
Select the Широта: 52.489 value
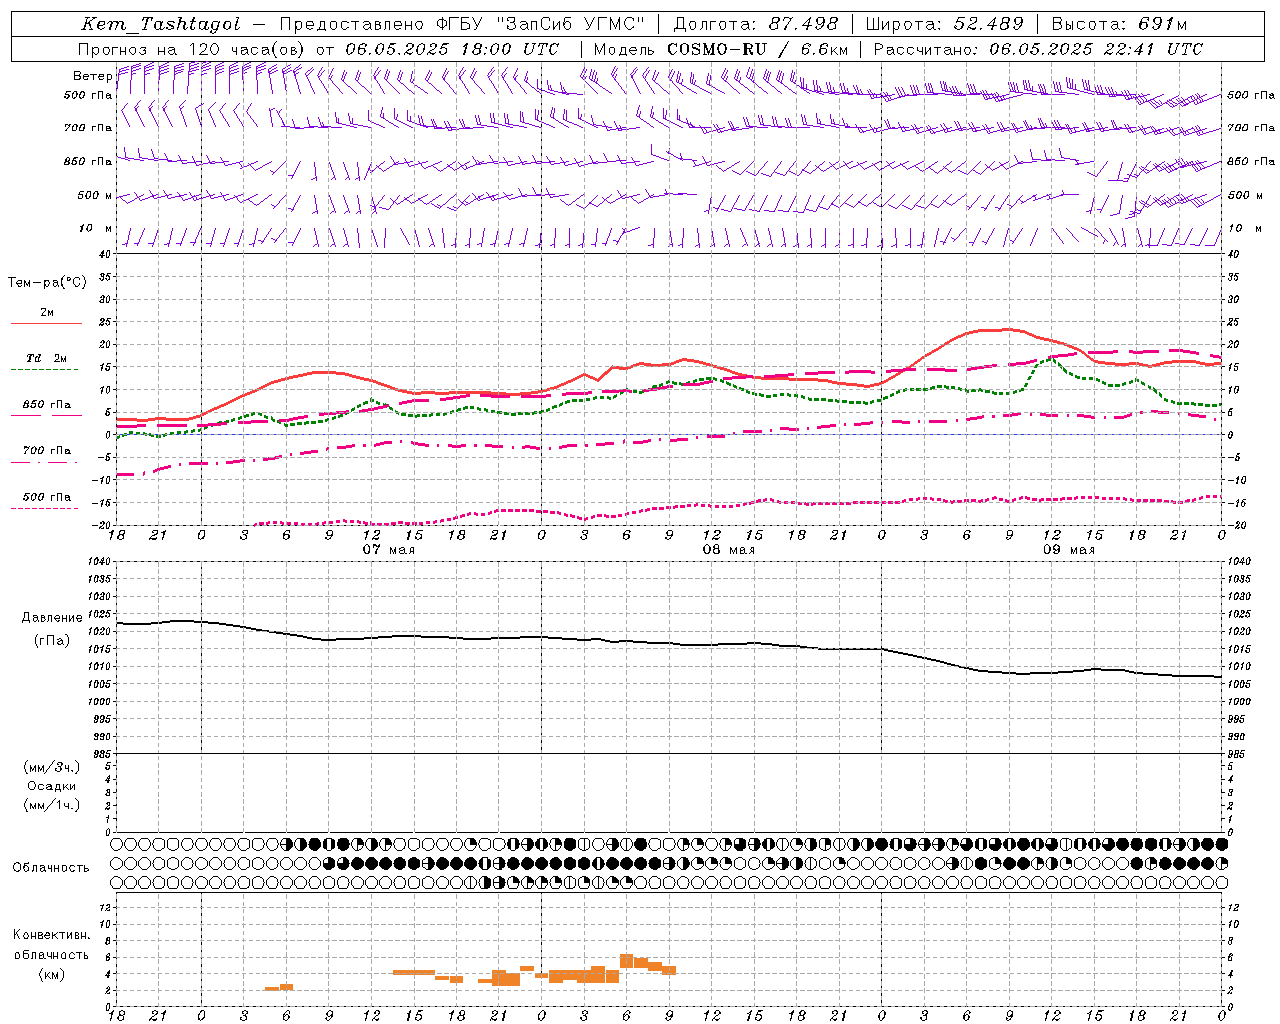945,24
